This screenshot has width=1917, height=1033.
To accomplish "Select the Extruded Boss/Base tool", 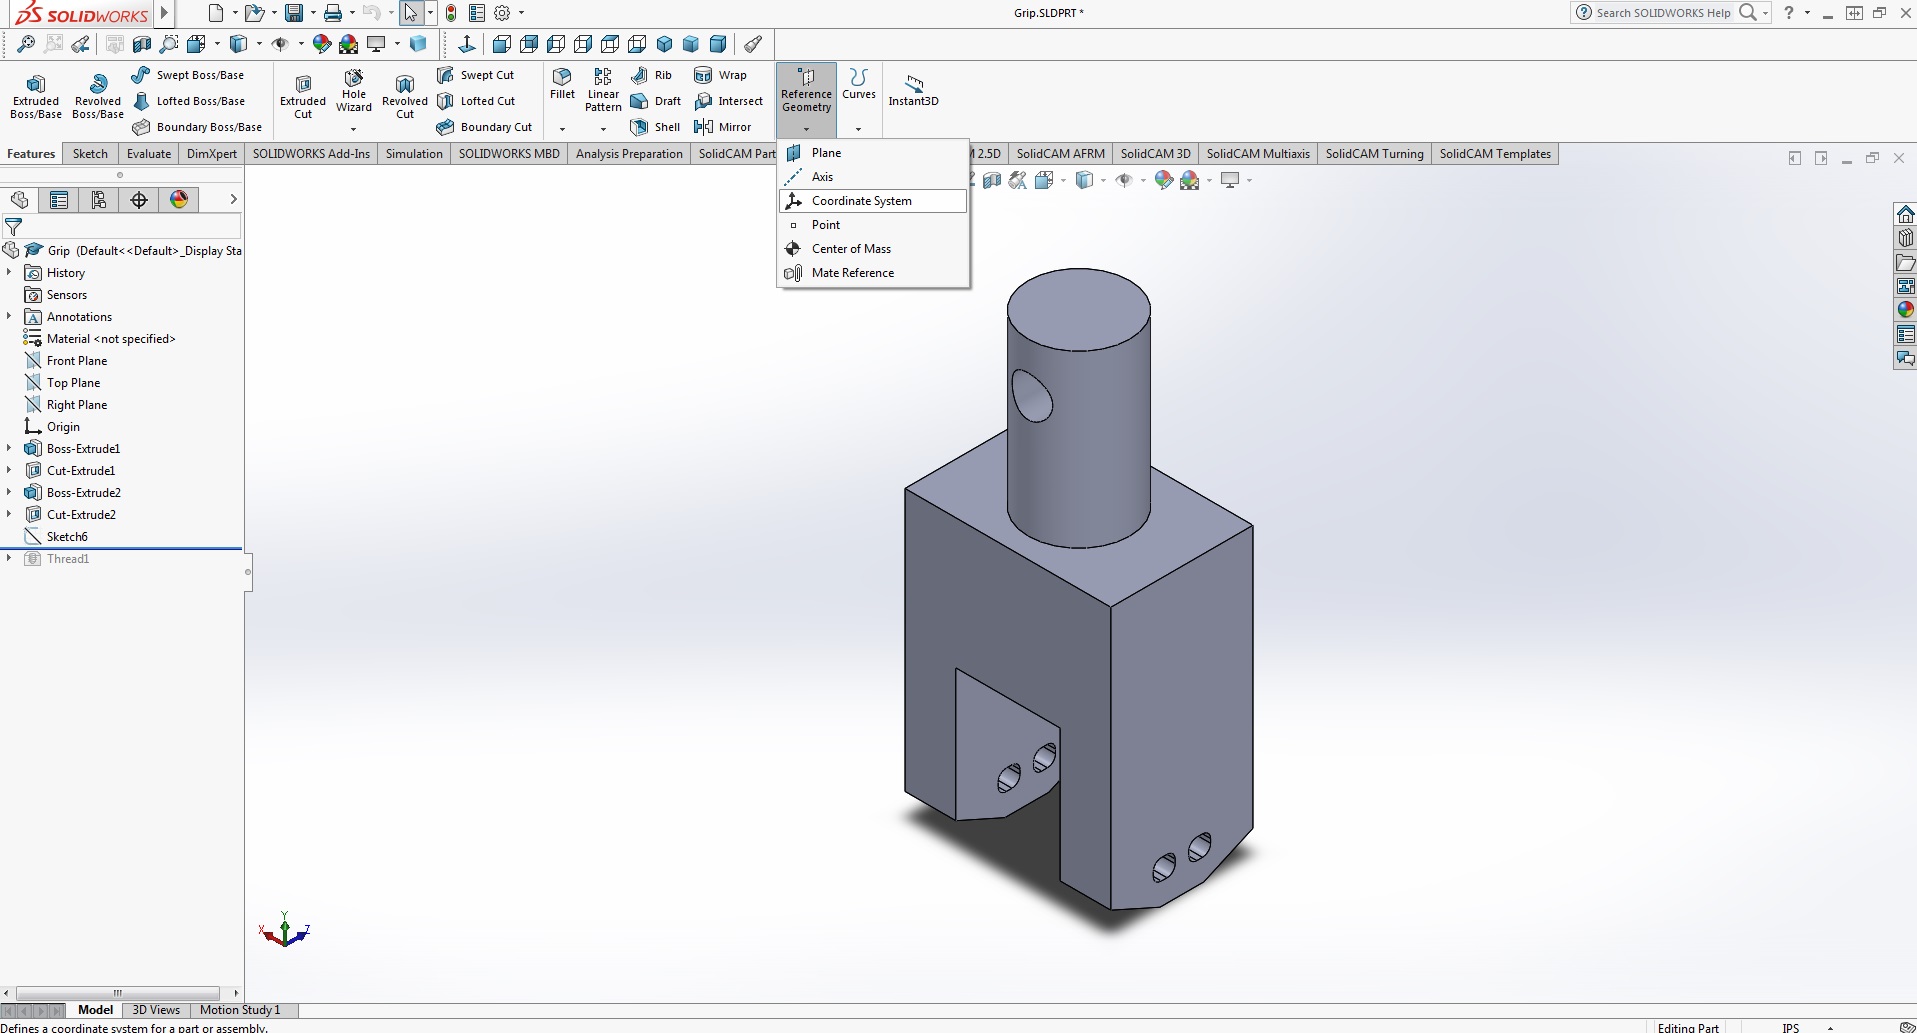I will [x=35, y=95].
